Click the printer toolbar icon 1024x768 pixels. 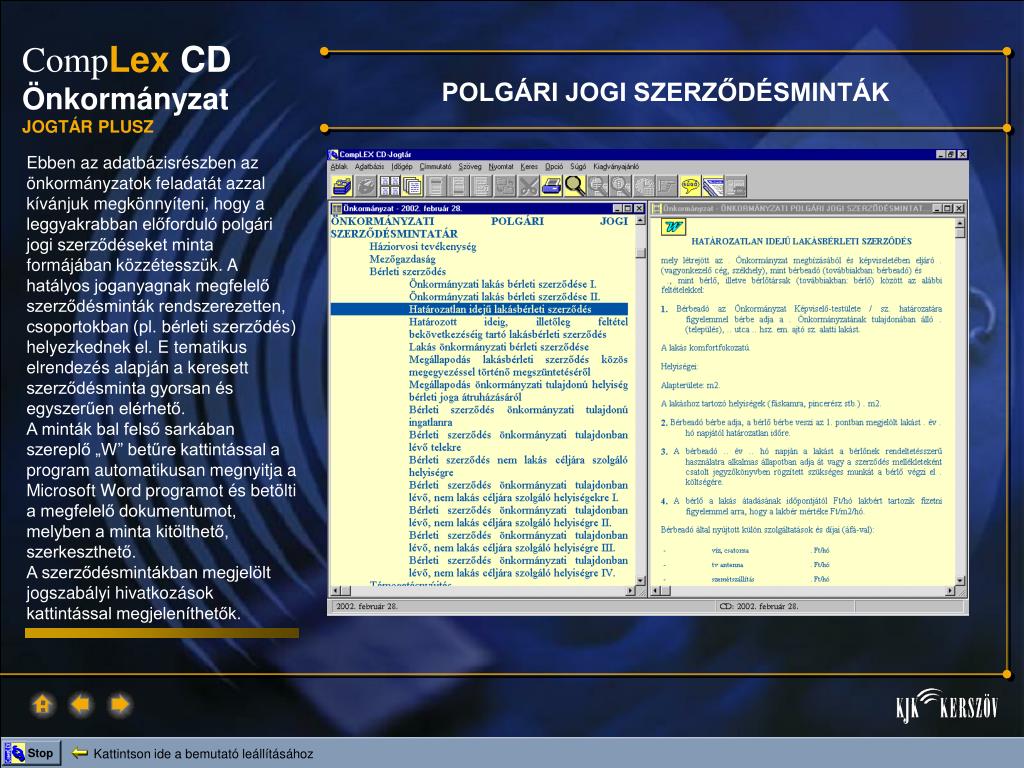pos(551,186)
